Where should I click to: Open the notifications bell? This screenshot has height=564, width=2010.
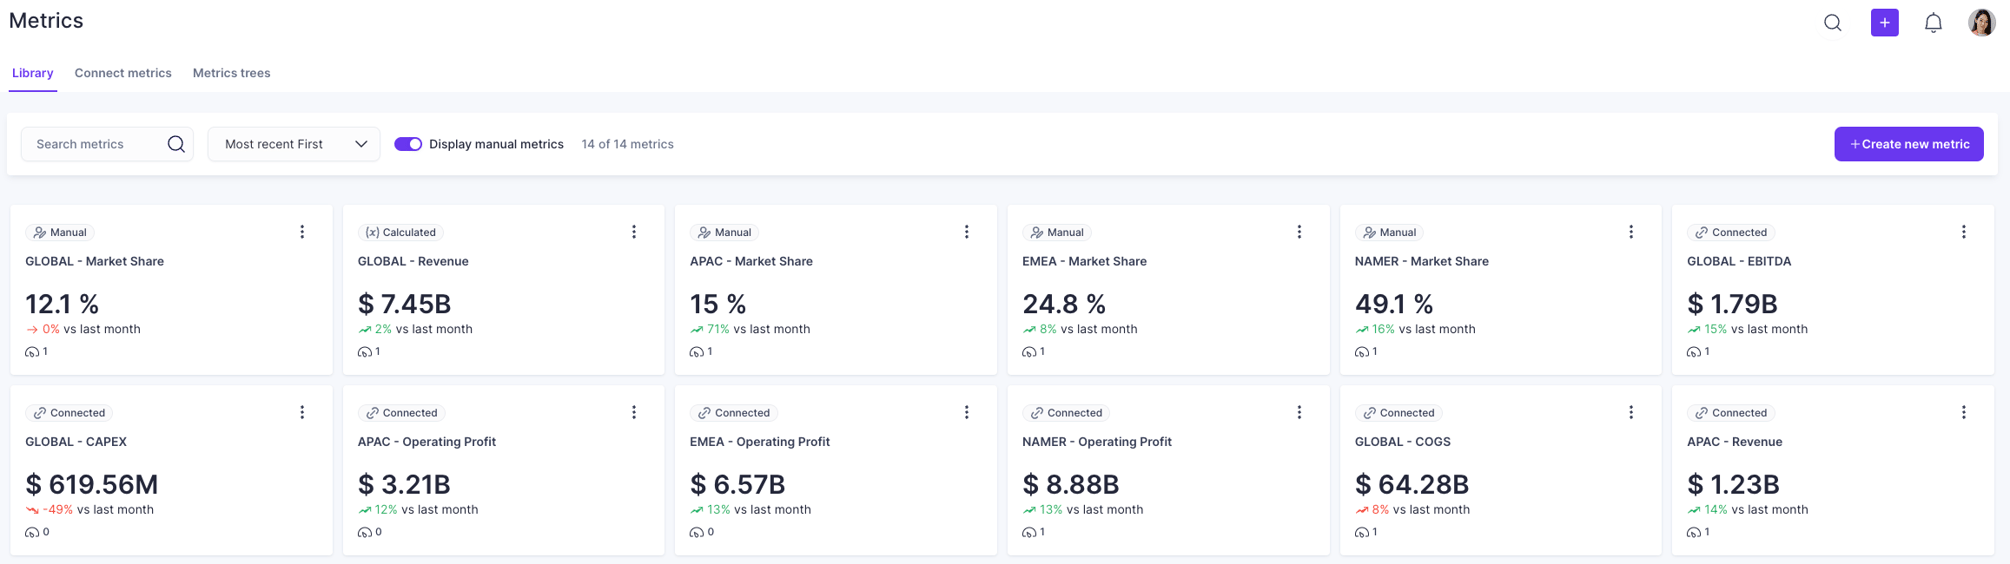pos(1933,22)
